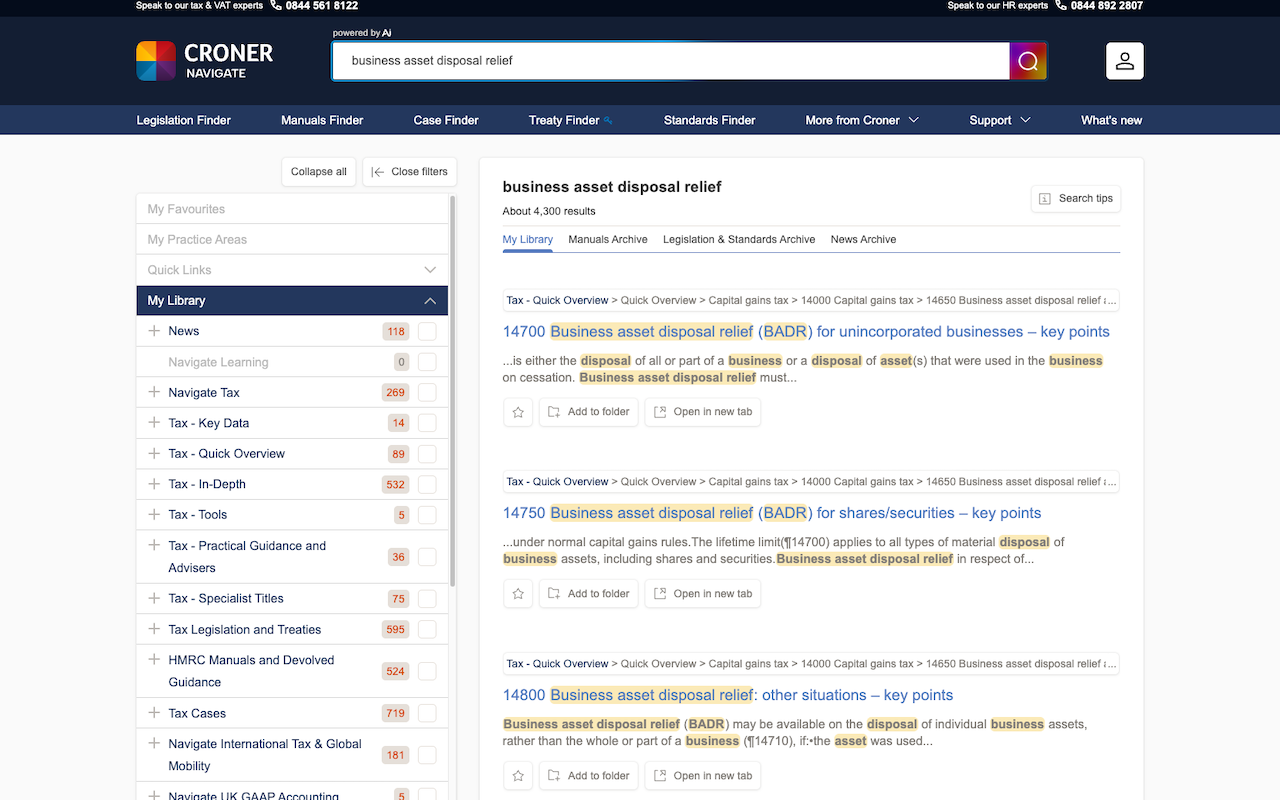Click the Croner Navigate logo
Viewport: 1280px width, 800px height.
pyautogui.click(x=205, y=60)
